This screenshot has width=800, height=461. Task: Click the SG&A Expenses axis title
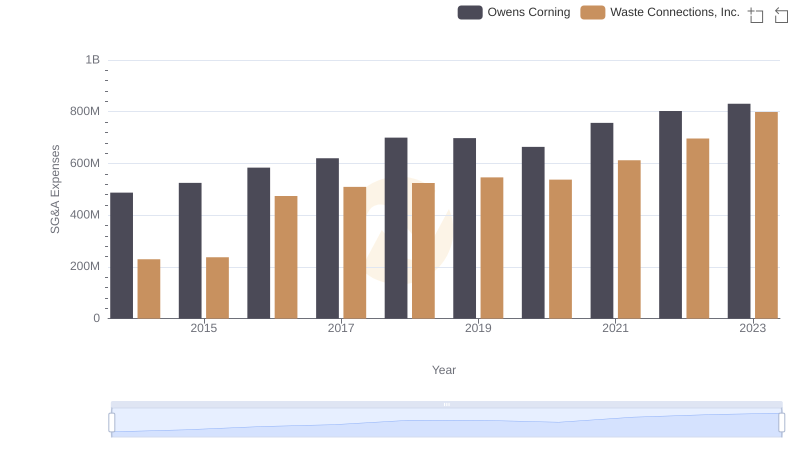click(55, 189)
